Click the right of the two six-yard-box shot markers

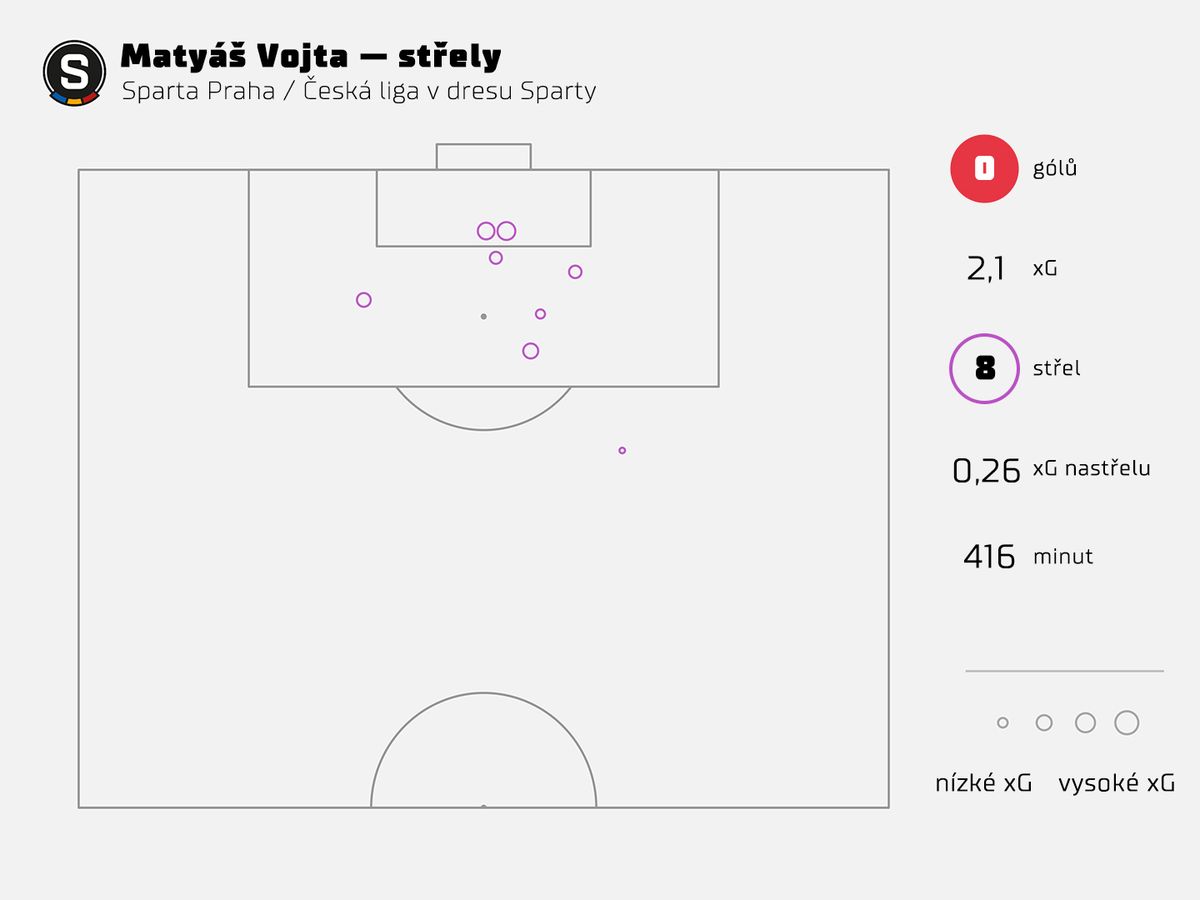pyautogui.click(x=507, y=231)
